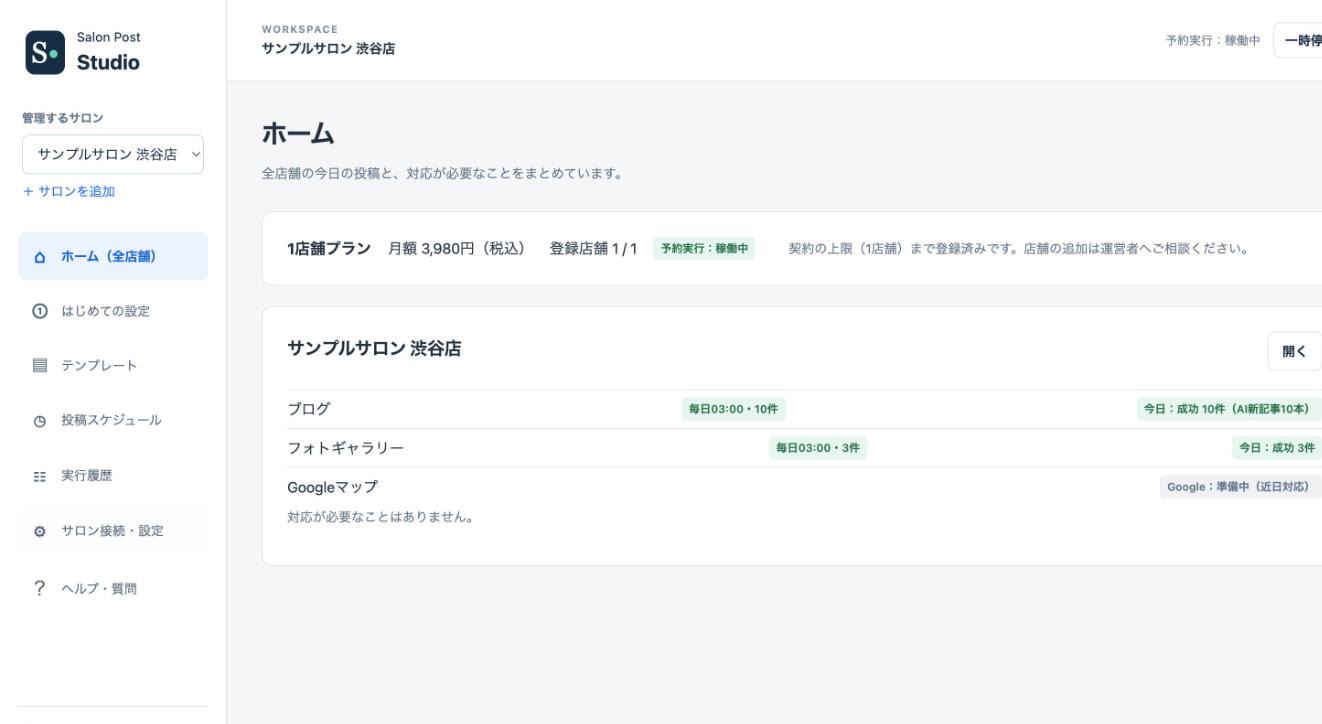
Task: Open 実行履歴 in the sidebar
Action: click(113, 474)
